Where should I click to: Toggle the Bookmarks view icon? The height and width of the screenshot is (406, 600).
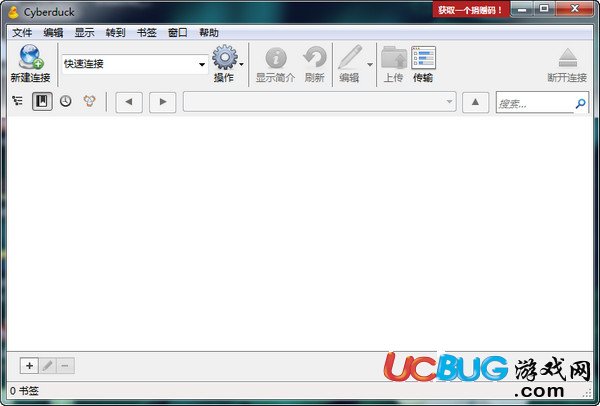pos(42,101)
